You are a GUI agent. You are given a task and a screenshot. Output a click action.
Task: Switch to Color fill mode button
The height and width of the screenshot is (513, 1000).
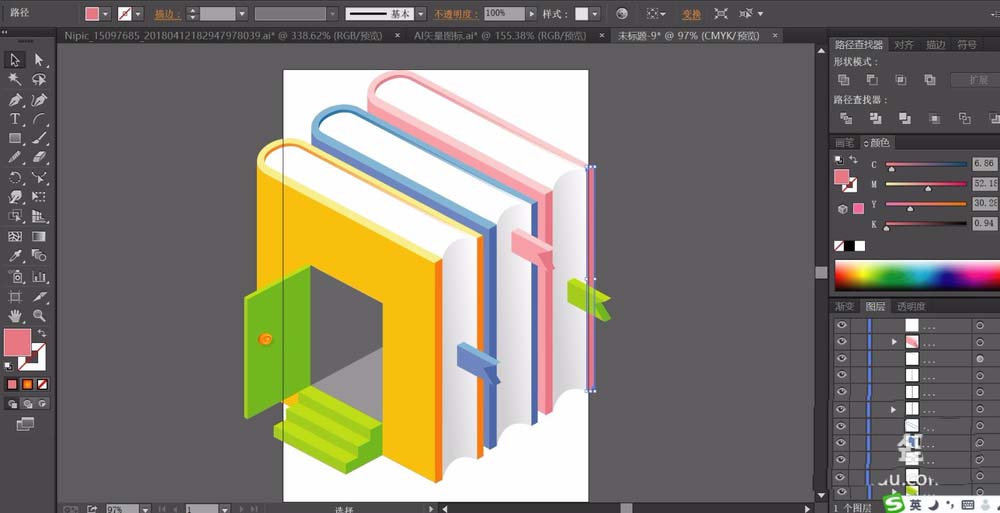12,384
